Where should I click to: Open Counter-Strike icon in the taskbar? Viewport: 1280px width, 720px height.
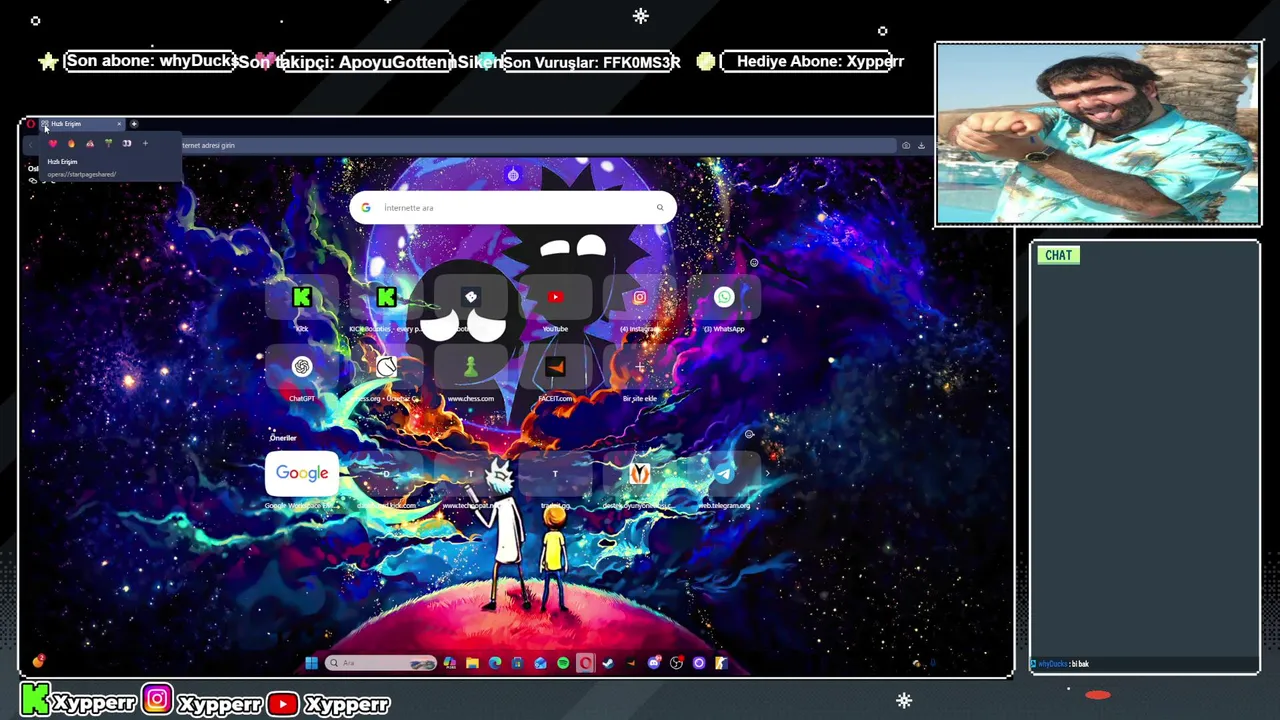[x=721, y=663]
